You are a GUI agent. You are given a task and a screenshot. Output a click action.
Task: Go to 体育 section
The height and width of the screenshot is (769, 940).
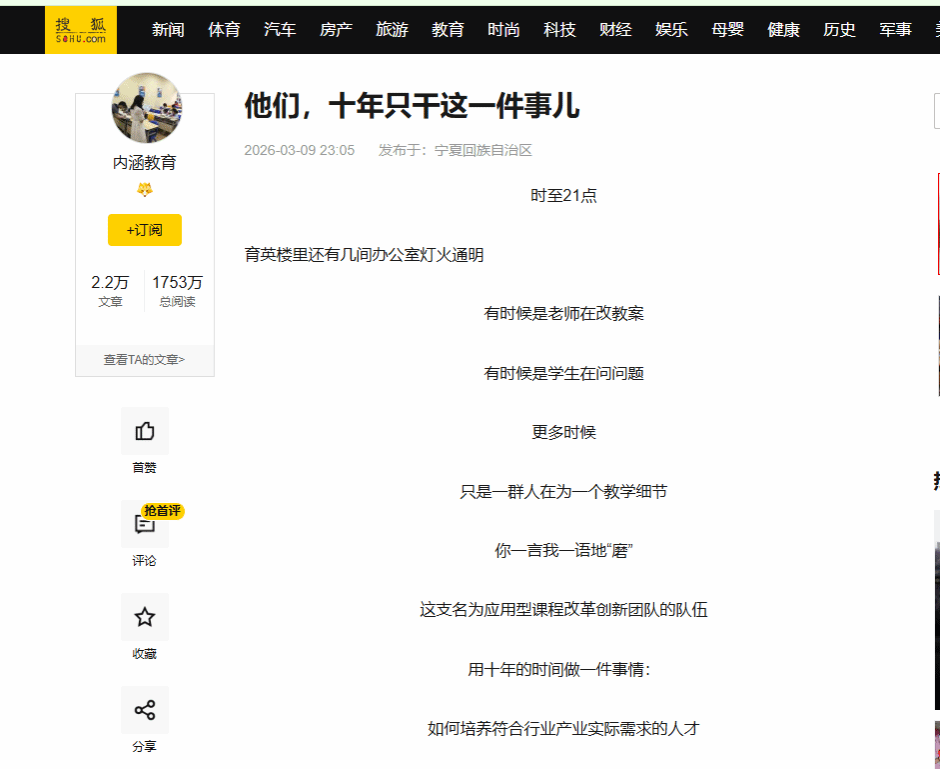click(x=224, y=30)
